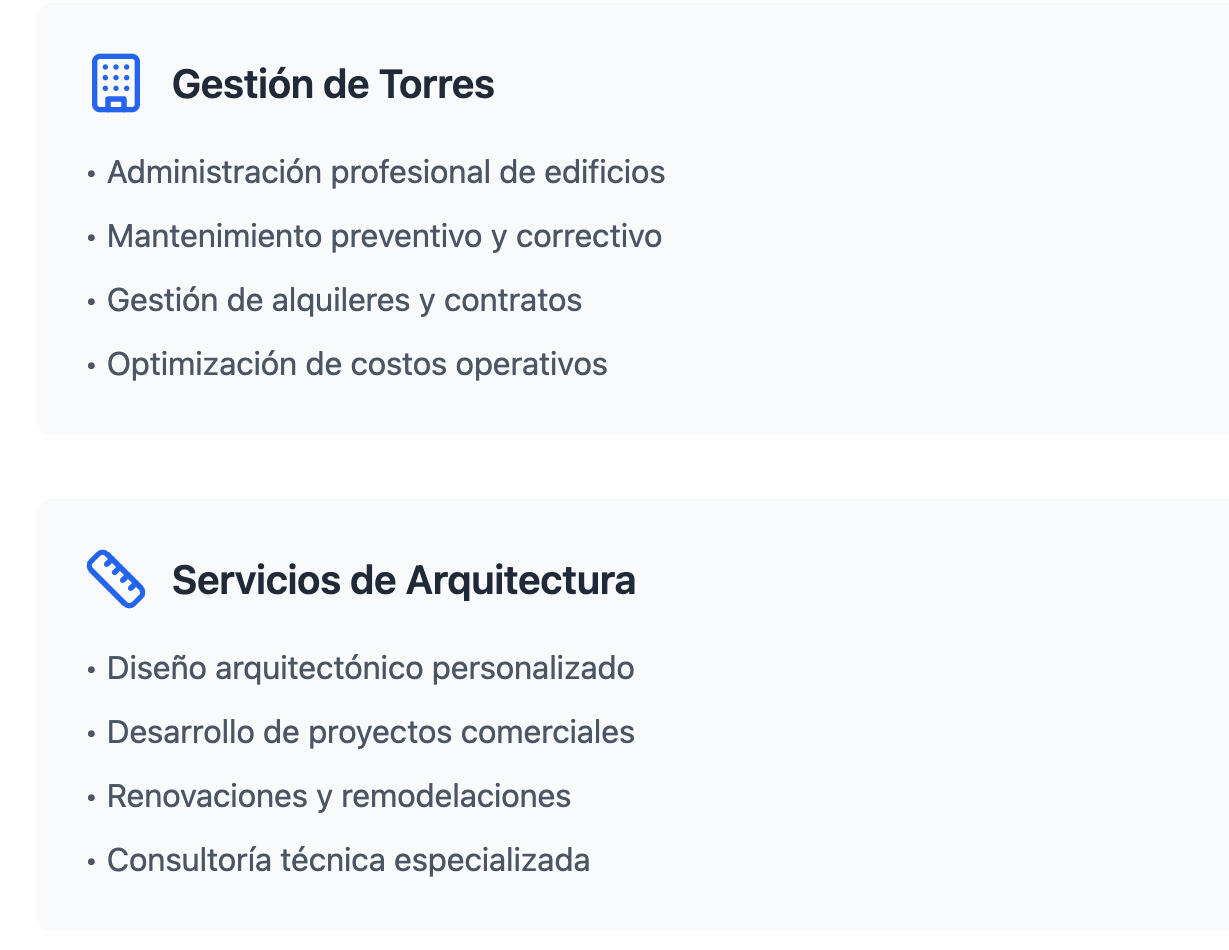
Task: Click bullet before 'Mantenimiento preventivo y correctivo'
Action: pos(92,238)
